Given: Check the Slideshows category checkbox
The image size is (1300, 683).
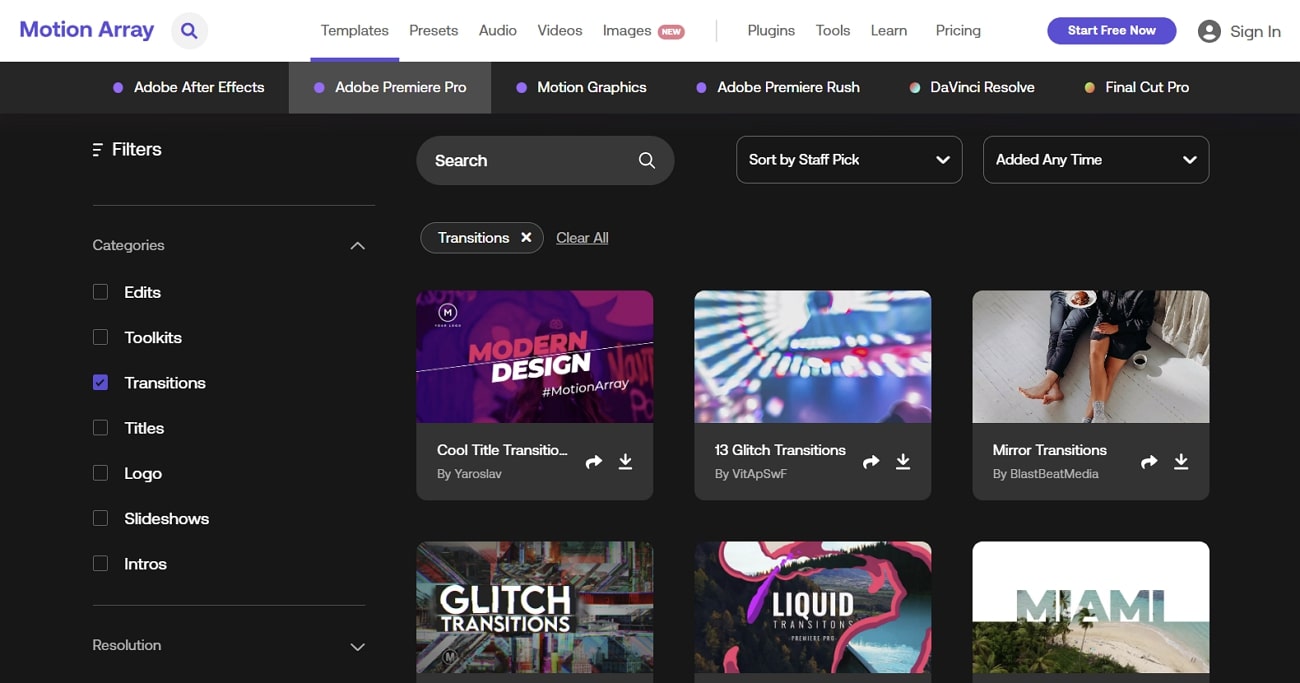Looking at the screenshot, I should [100, 518].
